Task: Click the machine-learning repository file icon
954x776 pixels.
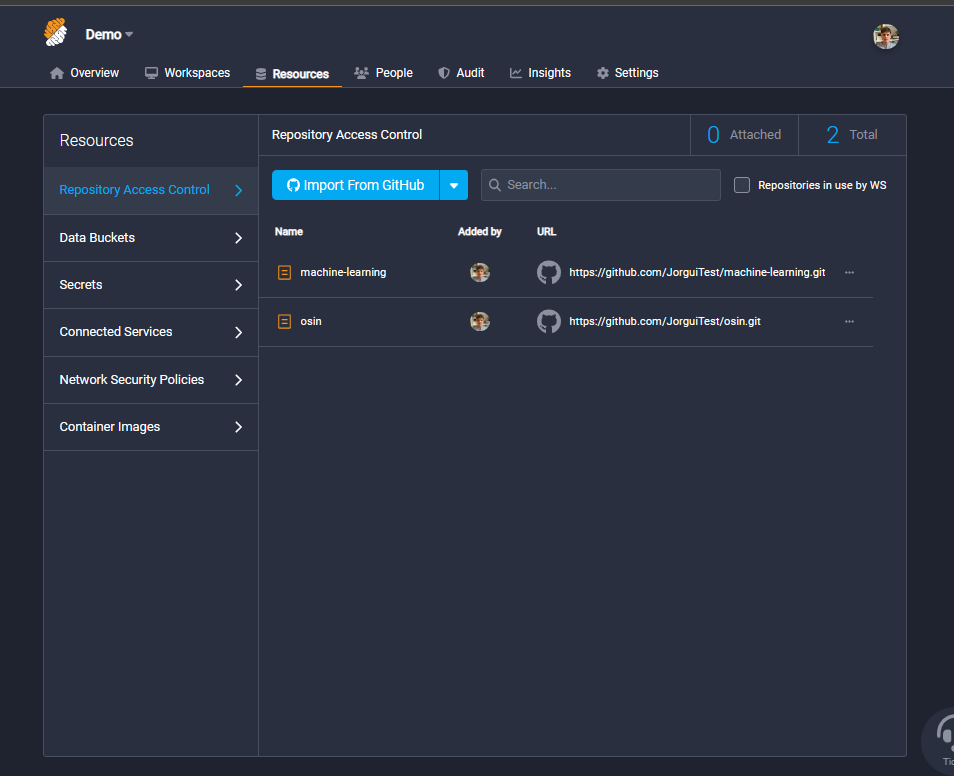Action: click(x=285, y=272)
